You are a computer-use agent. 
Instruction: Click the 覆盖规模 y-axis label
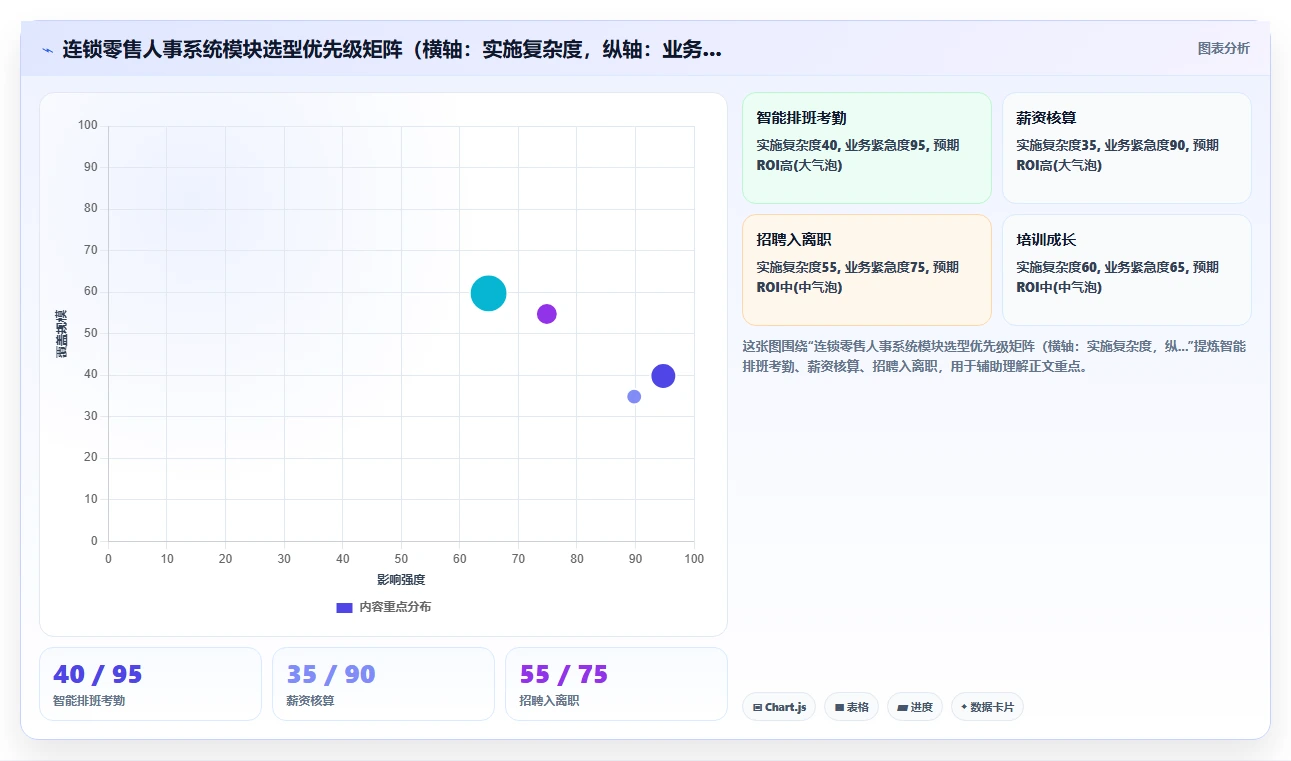point(62,334)
